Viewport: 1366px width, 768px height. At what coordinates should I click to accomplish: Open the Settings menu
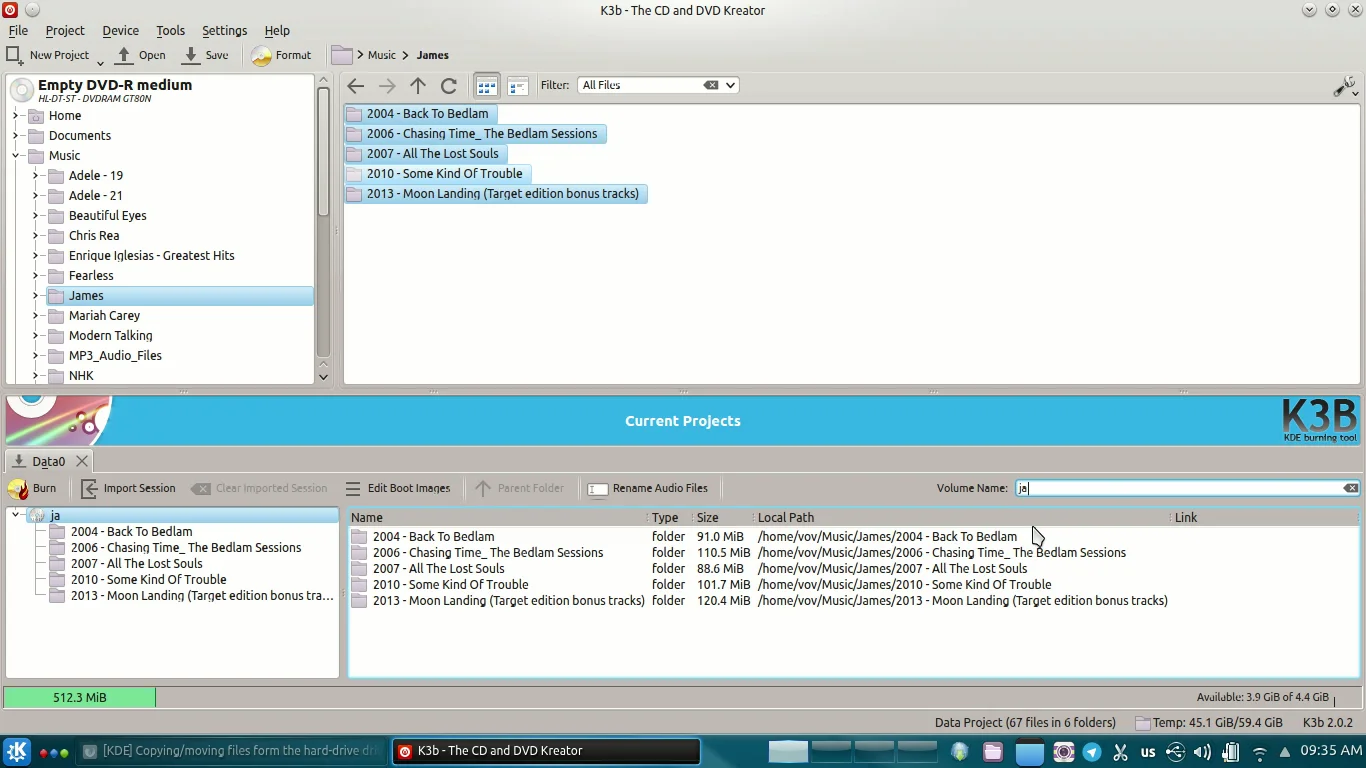[225, 30]
